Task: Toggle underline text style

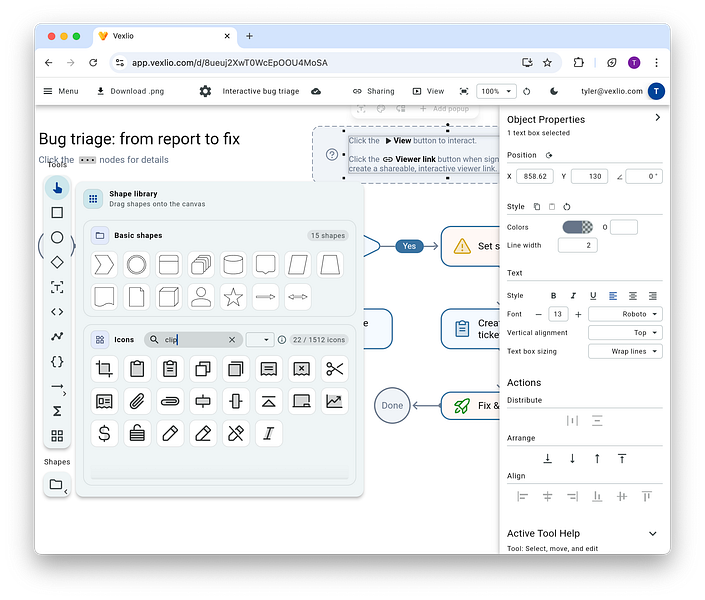Action: tap(593, 296)
